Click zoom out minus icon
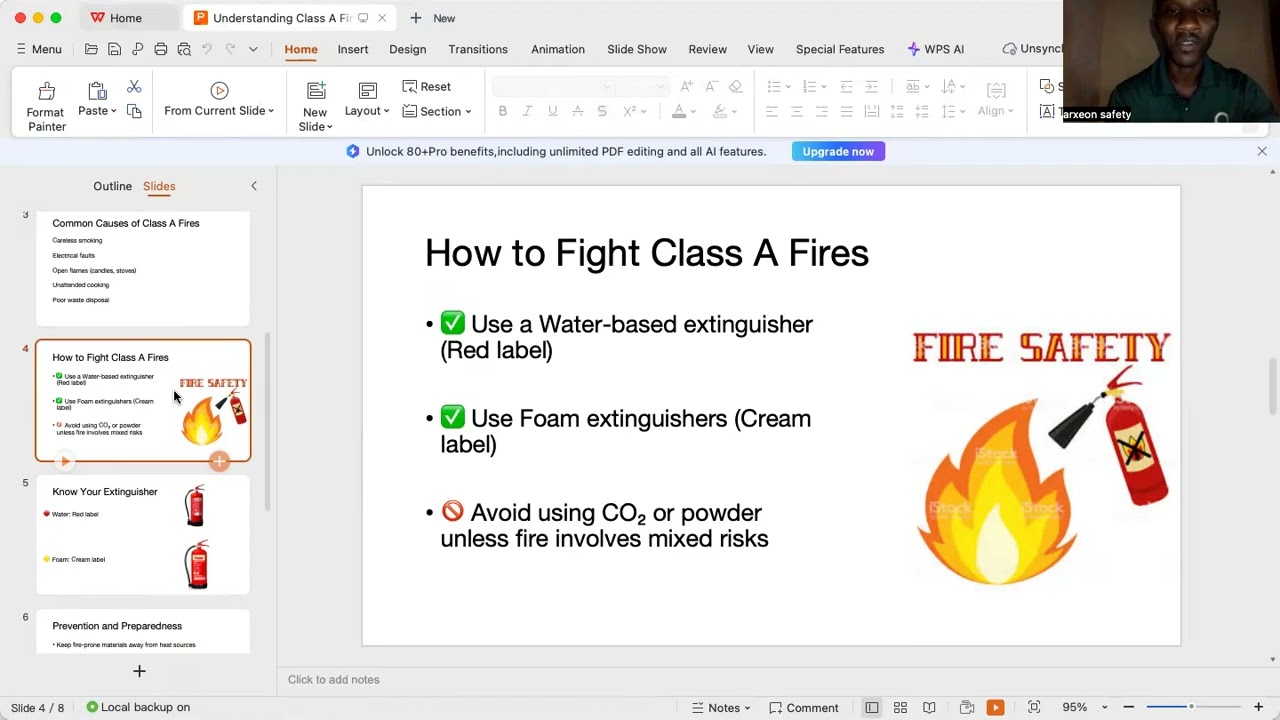This screenshot has width=1280, height=720. point(1128,708)
